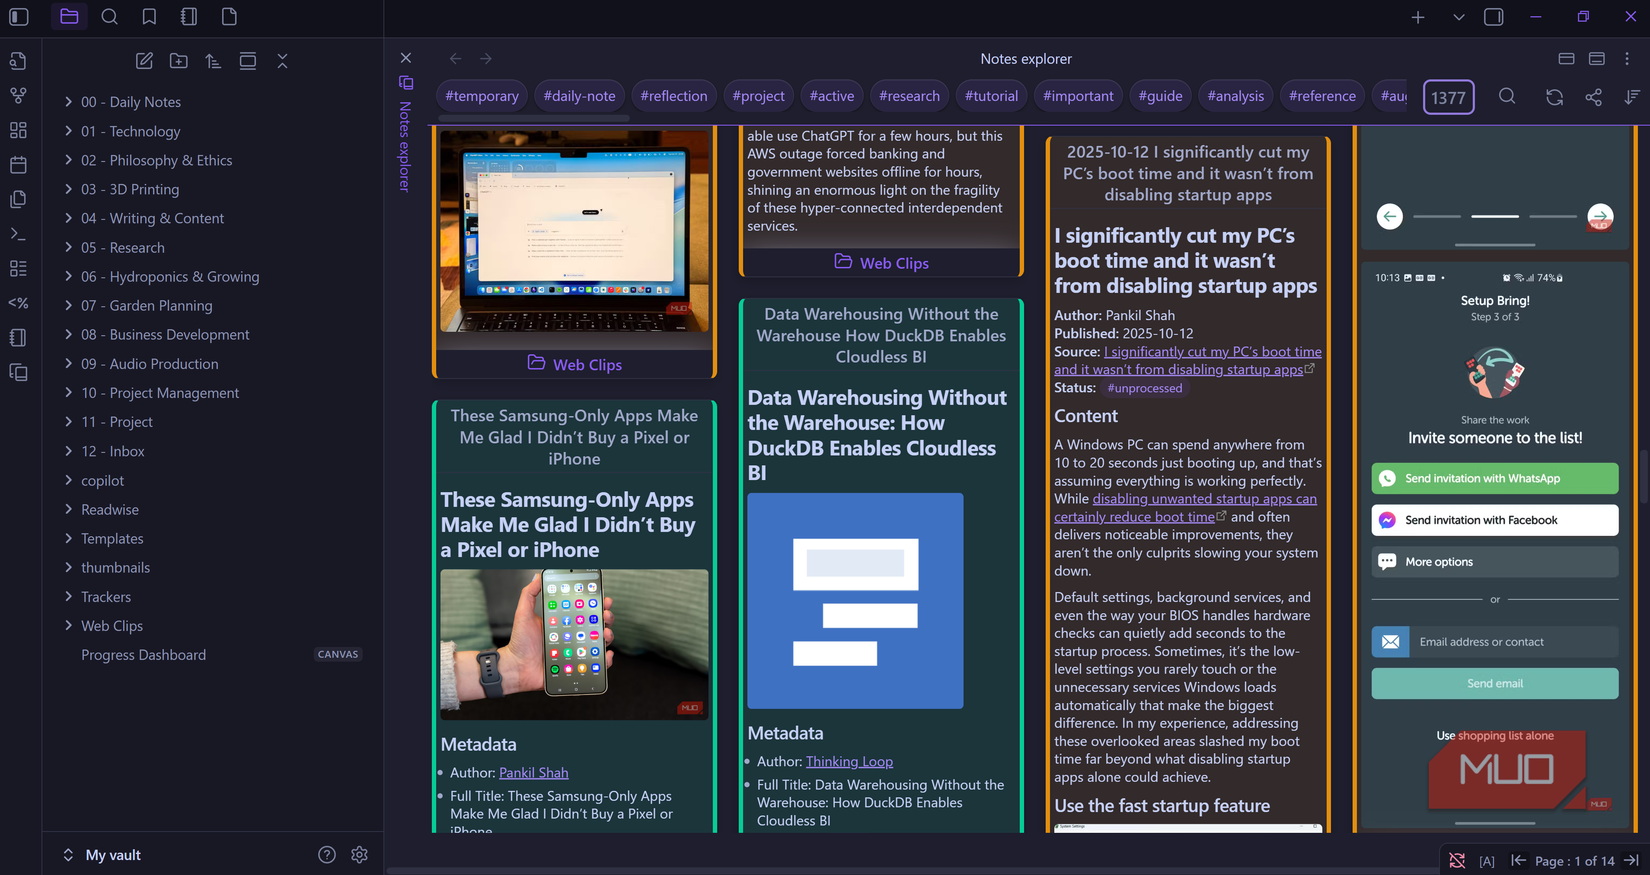Open today's daily note calendar icon

pos(18,165)
